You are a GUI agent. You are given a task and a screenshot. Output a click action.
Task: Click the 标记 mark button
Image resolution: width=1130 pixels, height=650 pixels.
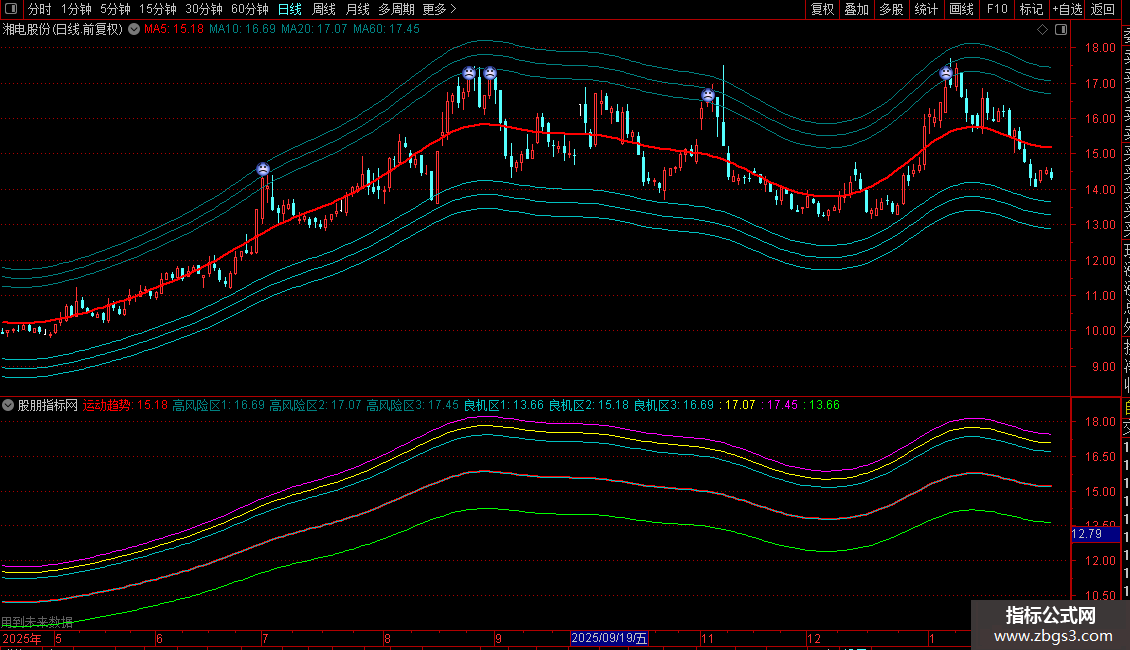[1031, 9]
